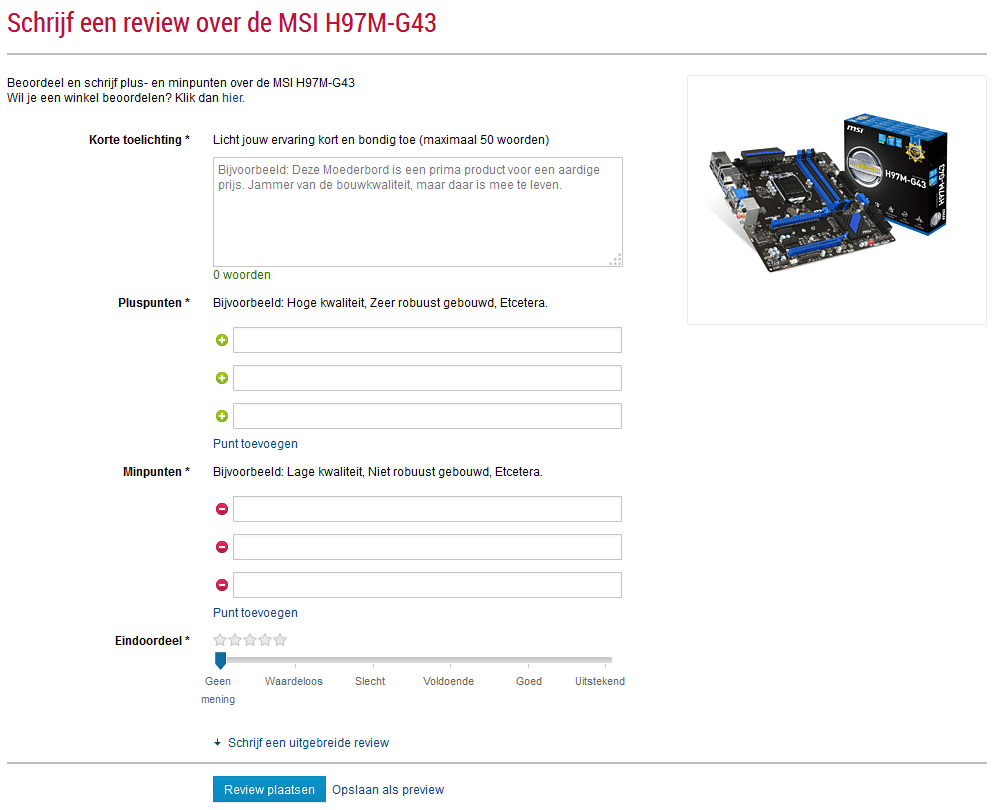Click the 'Pluspunten *' label
This screenshot has width=1007, height=810.
[154, 303]
